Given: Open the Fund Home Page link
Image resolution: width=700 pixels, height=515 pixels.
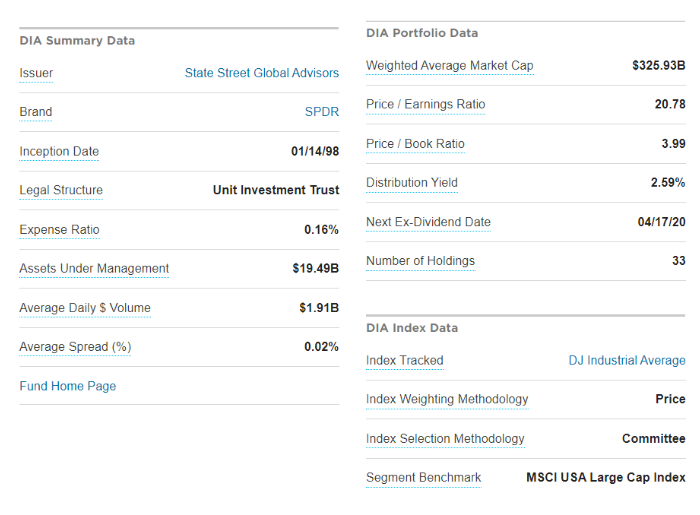Looking at the screenshot, I should (x=68, y=386).
